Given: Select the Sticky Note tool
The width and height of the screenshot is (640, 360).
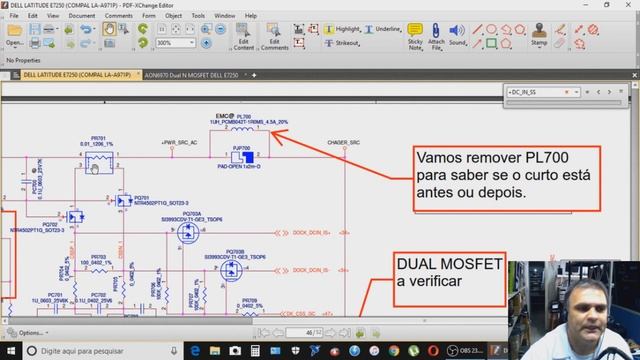Looking at the screenshot, I should [415, 37].
